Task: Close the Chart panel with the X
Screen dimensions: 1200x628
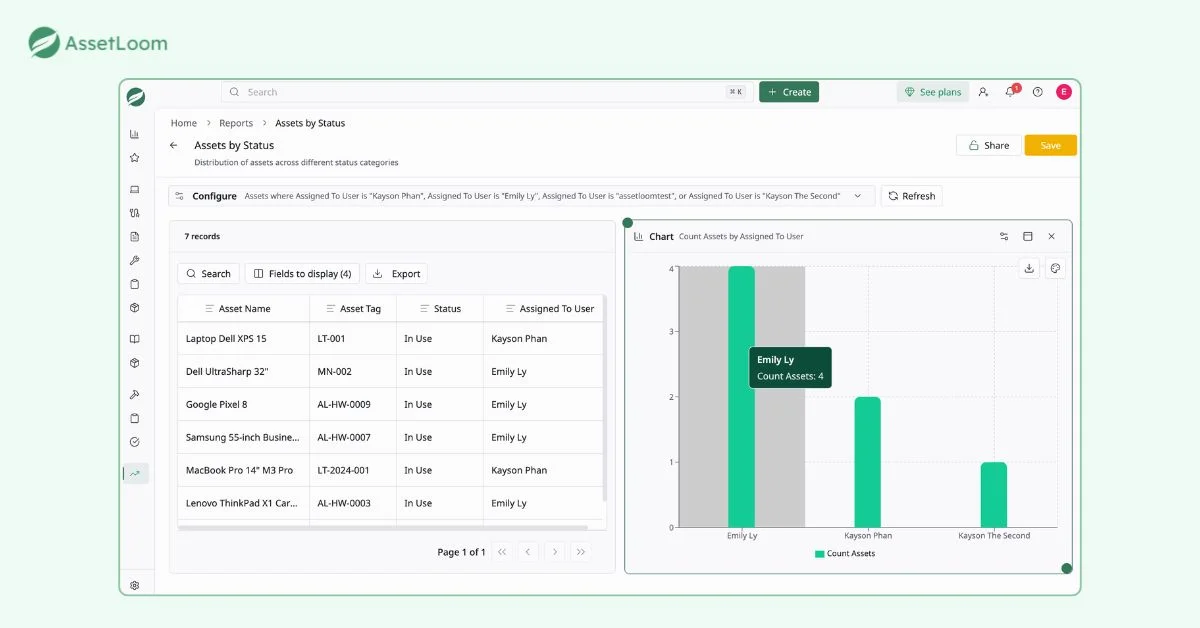Action: (x=1052, y=237)
